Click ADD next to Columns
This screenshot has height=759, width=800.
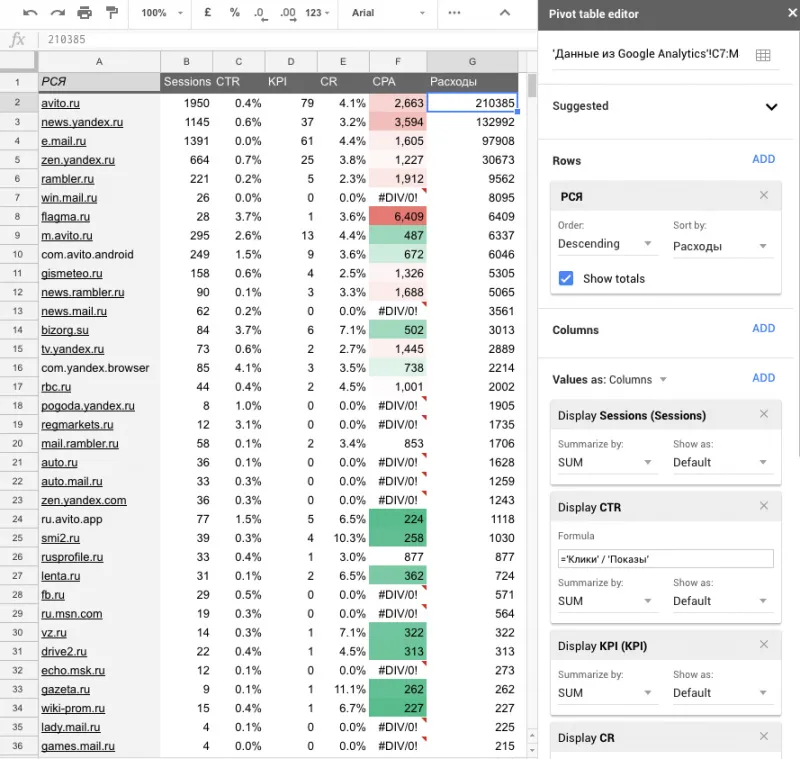763,328
